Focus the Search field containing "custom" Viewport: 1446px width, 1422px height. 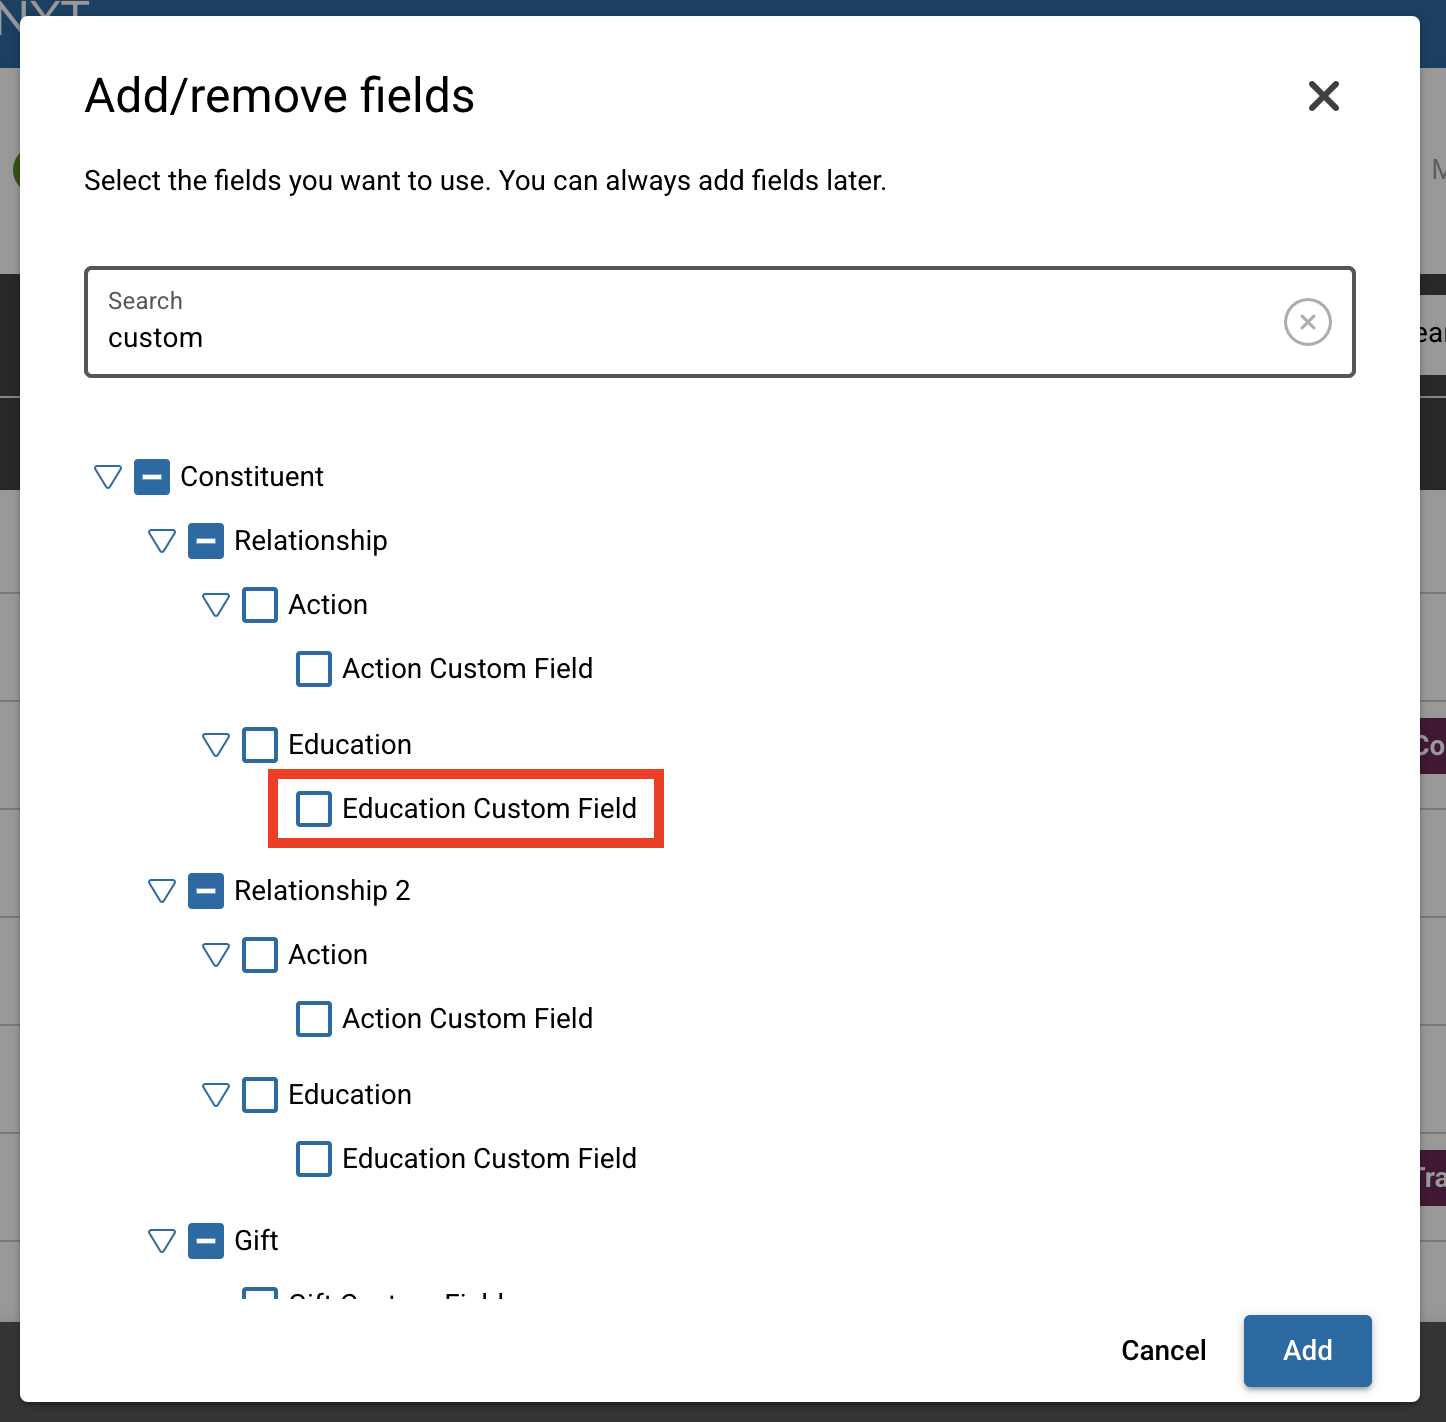720,322
